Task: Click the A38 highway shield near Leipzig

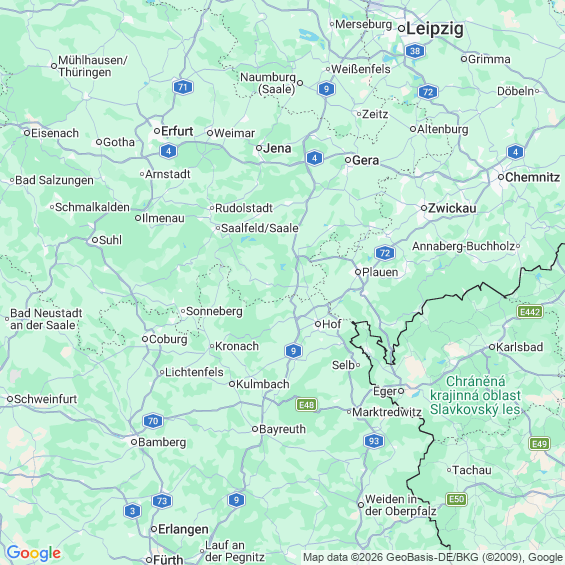Action: click(415, 51)
